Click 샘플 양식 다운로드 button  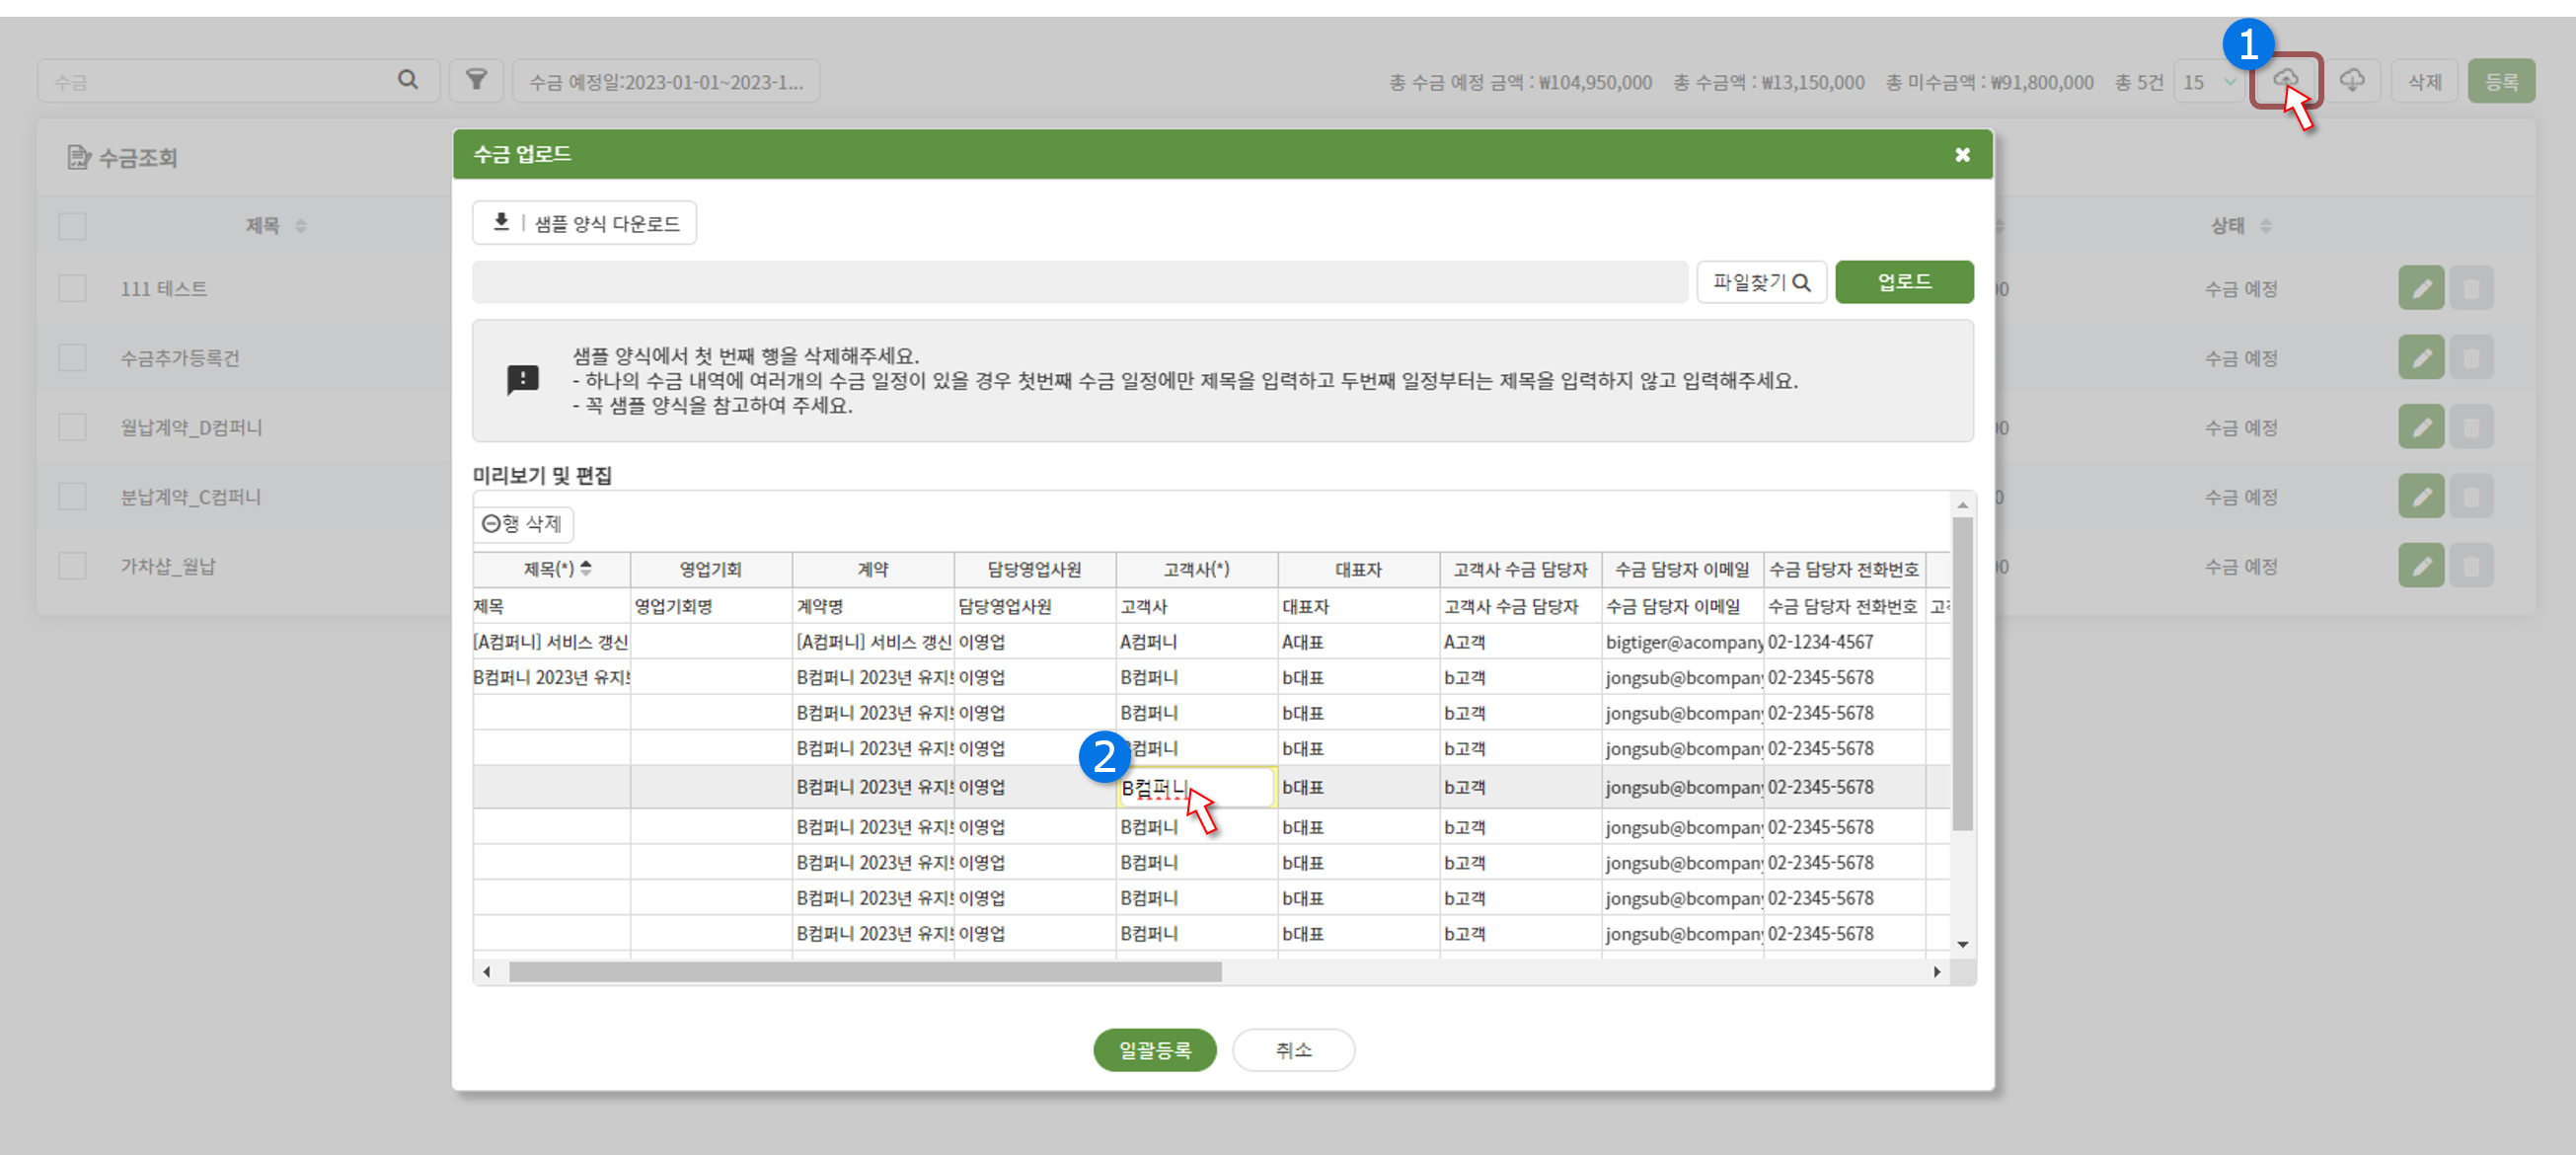[x=584, y=223]
